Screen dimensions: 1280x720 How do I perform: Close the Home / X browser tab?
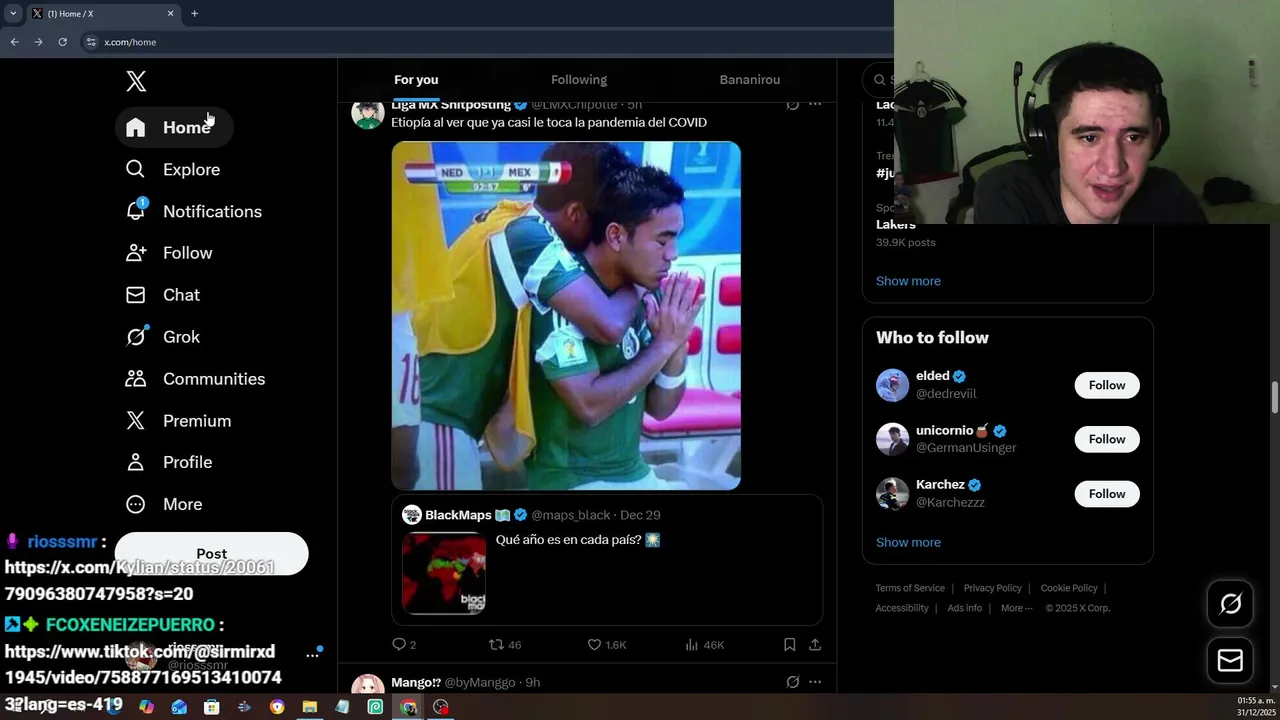pos(170,14)
